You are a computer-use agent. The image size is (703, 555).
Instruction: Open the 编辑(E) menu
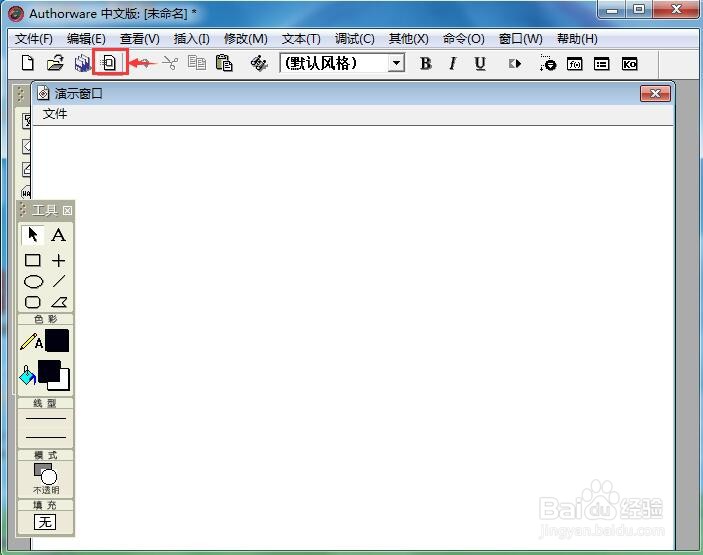point(86,39)
